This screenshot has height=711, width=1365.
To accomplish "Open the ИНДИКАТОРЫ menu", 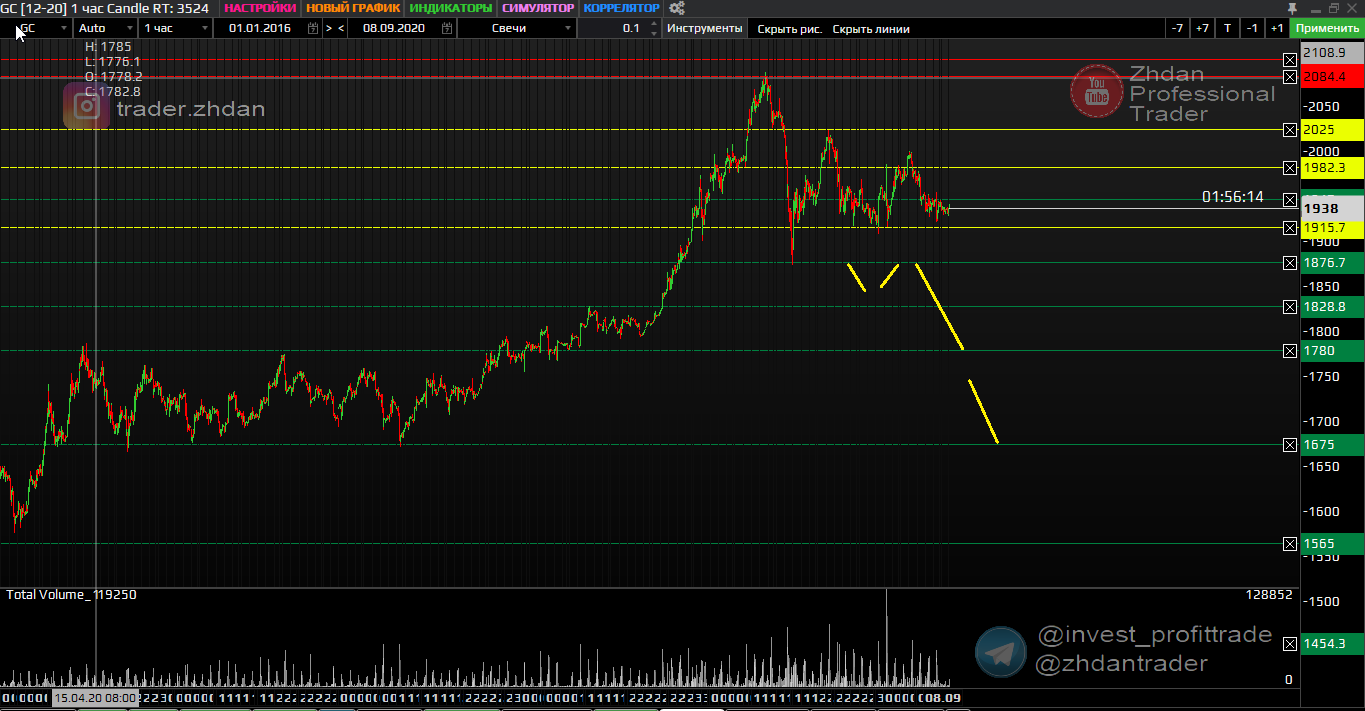I will click(x=451, y=8).
